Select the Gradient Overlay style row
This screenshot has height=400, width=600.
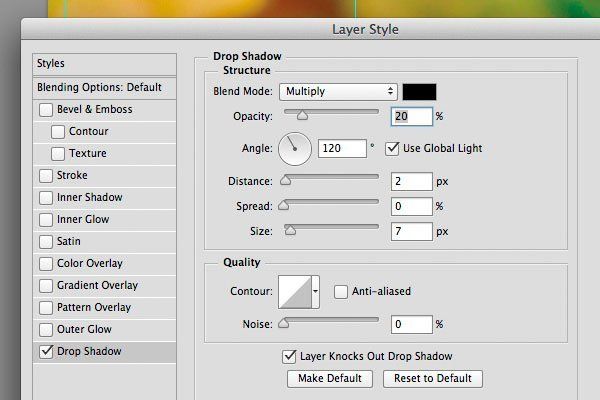(x=104, y=286)
